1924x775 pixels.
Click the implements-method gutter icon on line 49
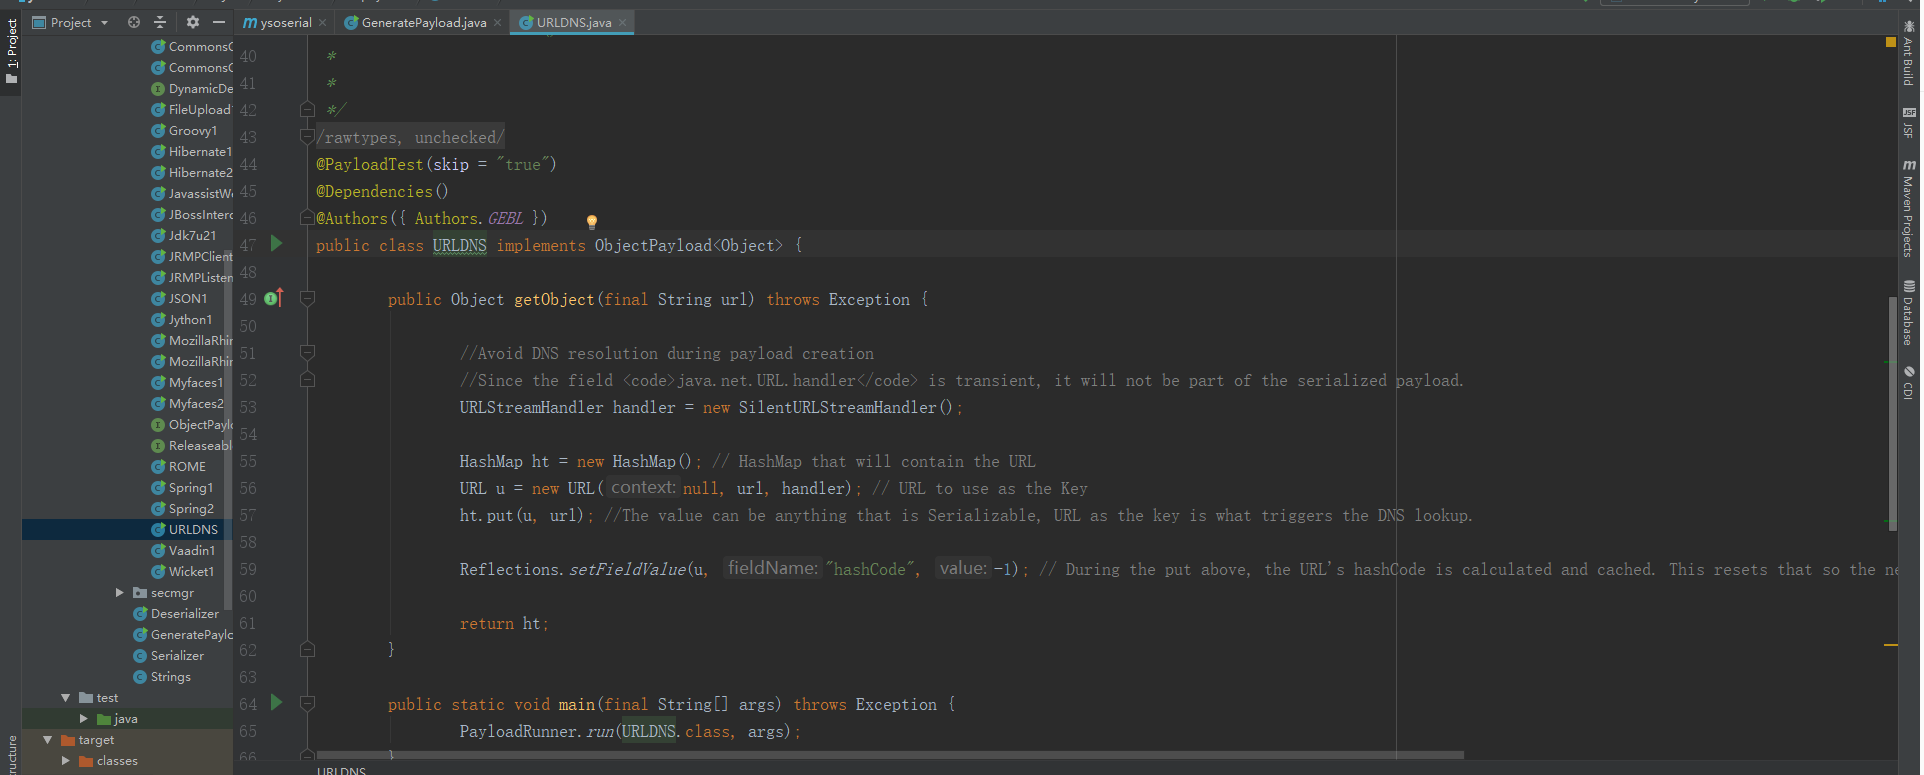click(273, 298)
